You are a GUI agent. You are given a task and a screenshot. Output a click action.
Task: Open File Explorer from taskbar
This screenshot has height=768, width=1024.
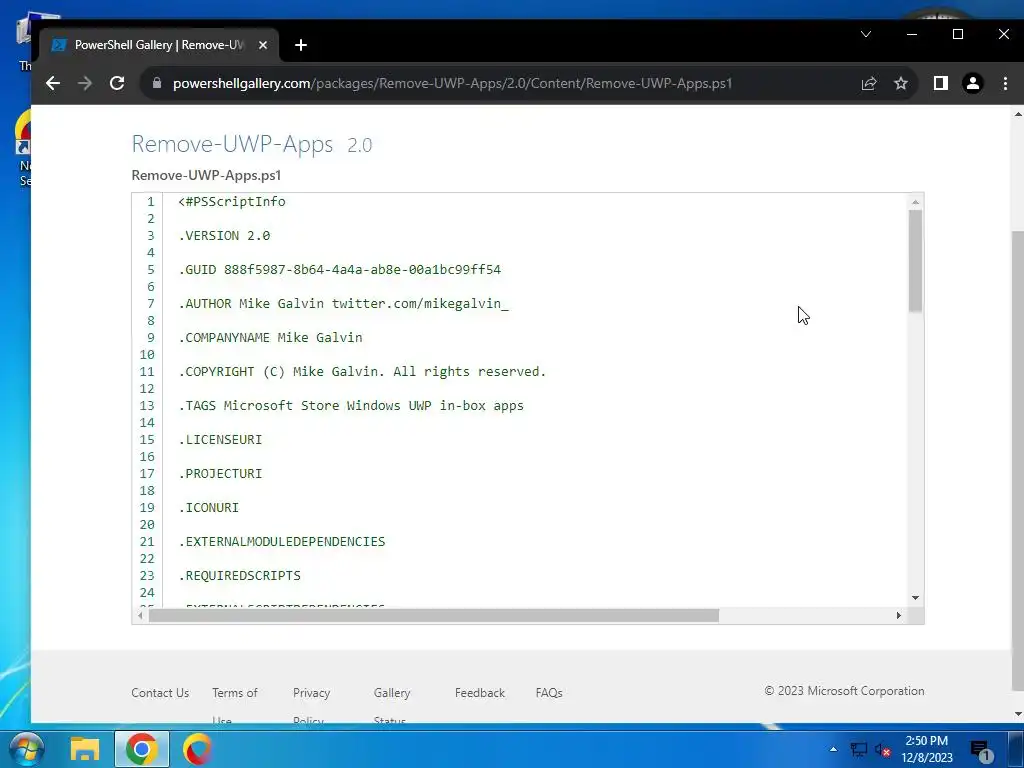pos(85,748)
